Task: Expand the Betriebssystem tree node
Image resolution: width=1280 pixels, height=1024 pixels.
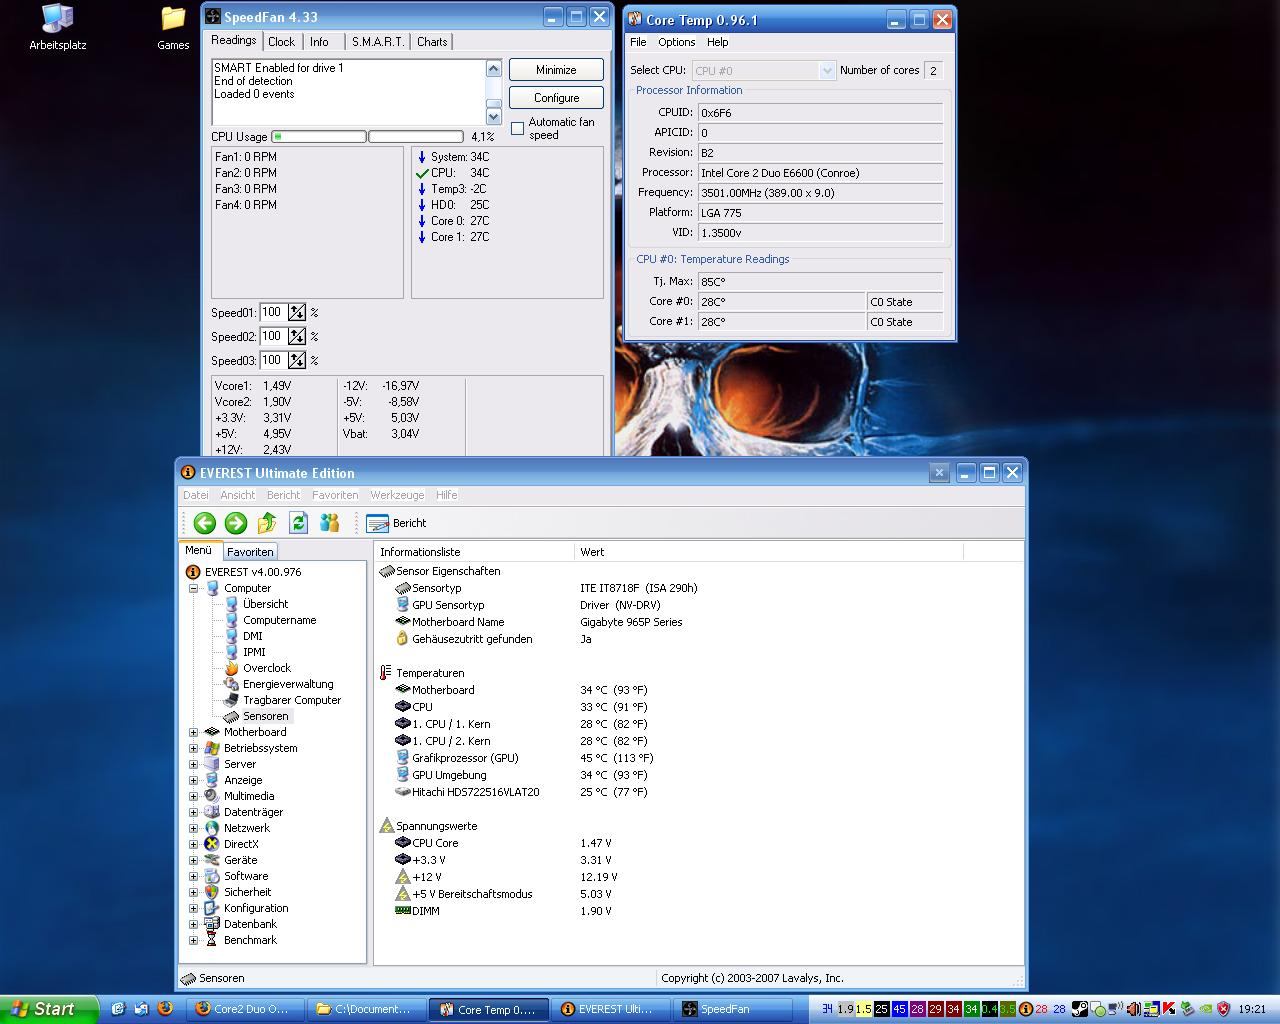Action: click(194, 748)
